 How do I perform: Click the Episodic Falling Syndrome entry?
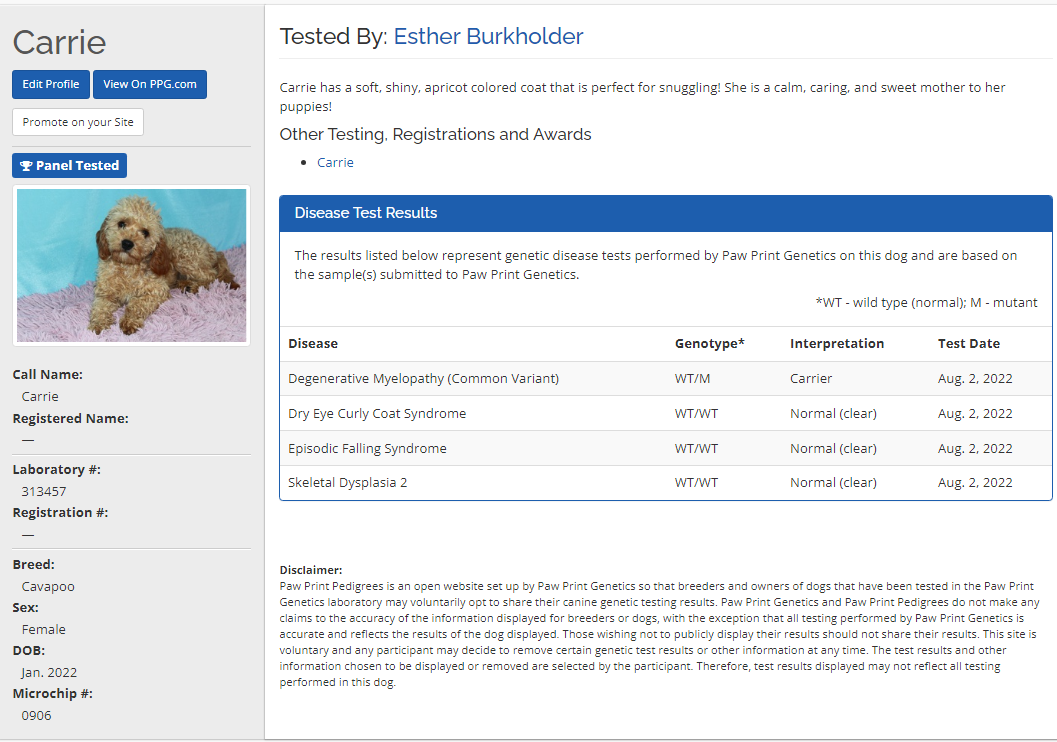pos(367,449)
